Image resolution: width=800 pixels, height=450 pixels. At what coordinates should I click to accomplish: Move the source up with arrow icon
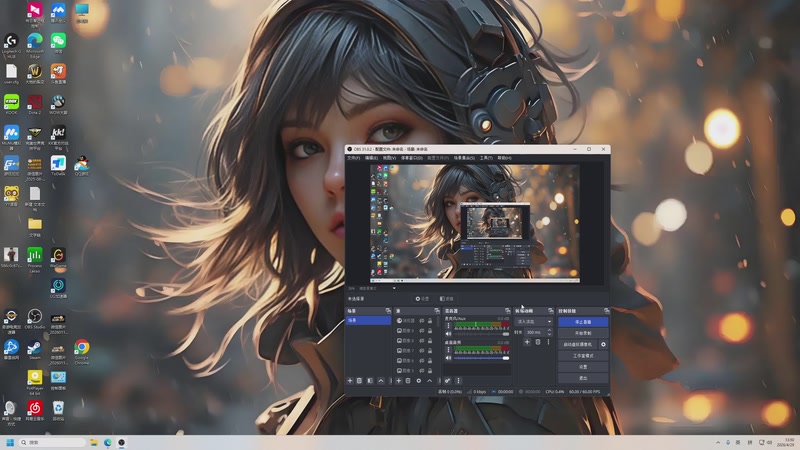point(430,381)
